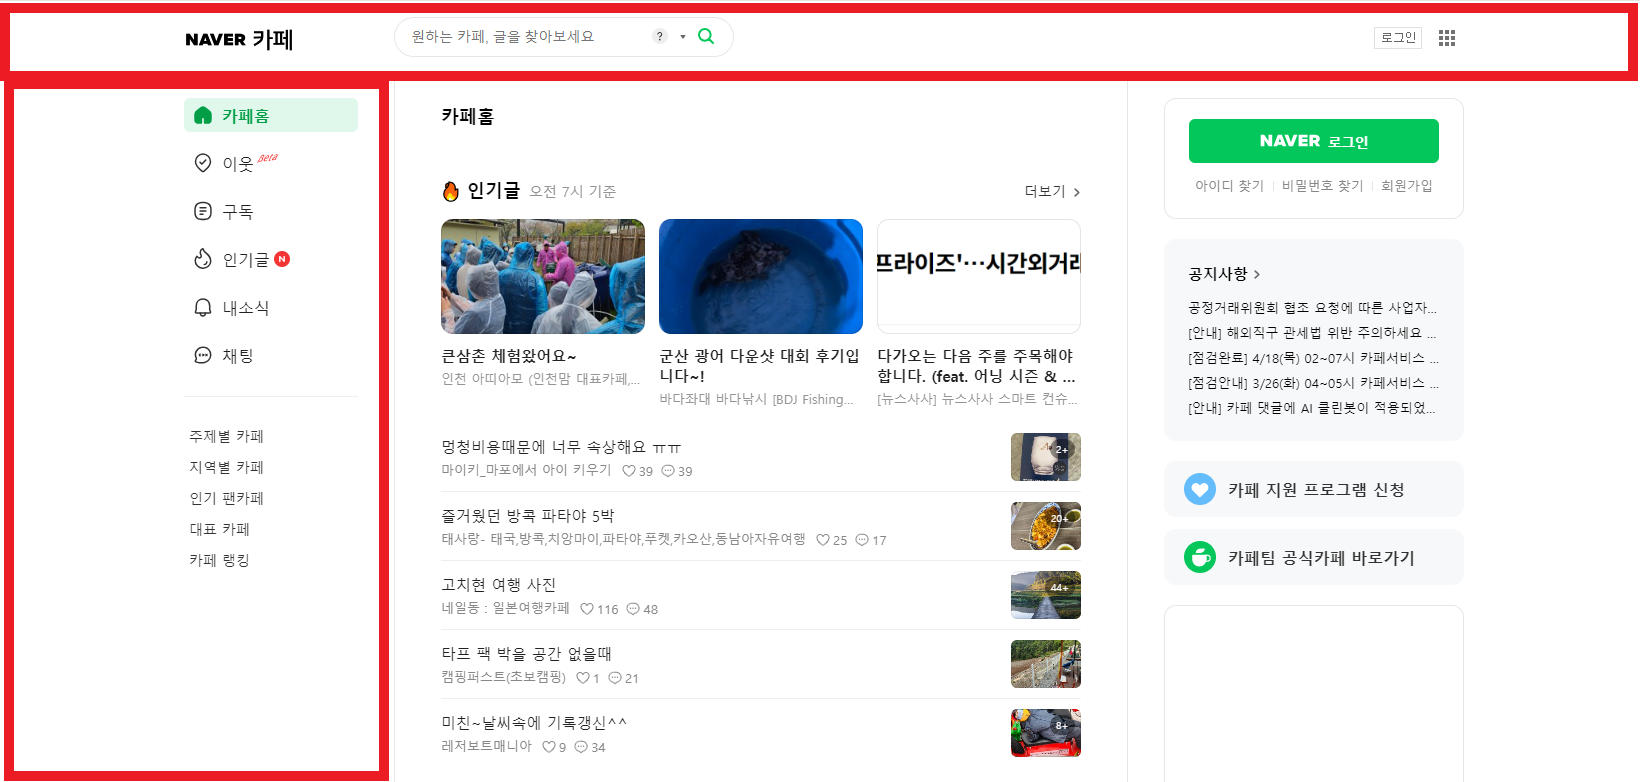Open 큰삼촌 체험왔어요 raincoat thumbnail
1640x782 pixels.
point(543,276)
